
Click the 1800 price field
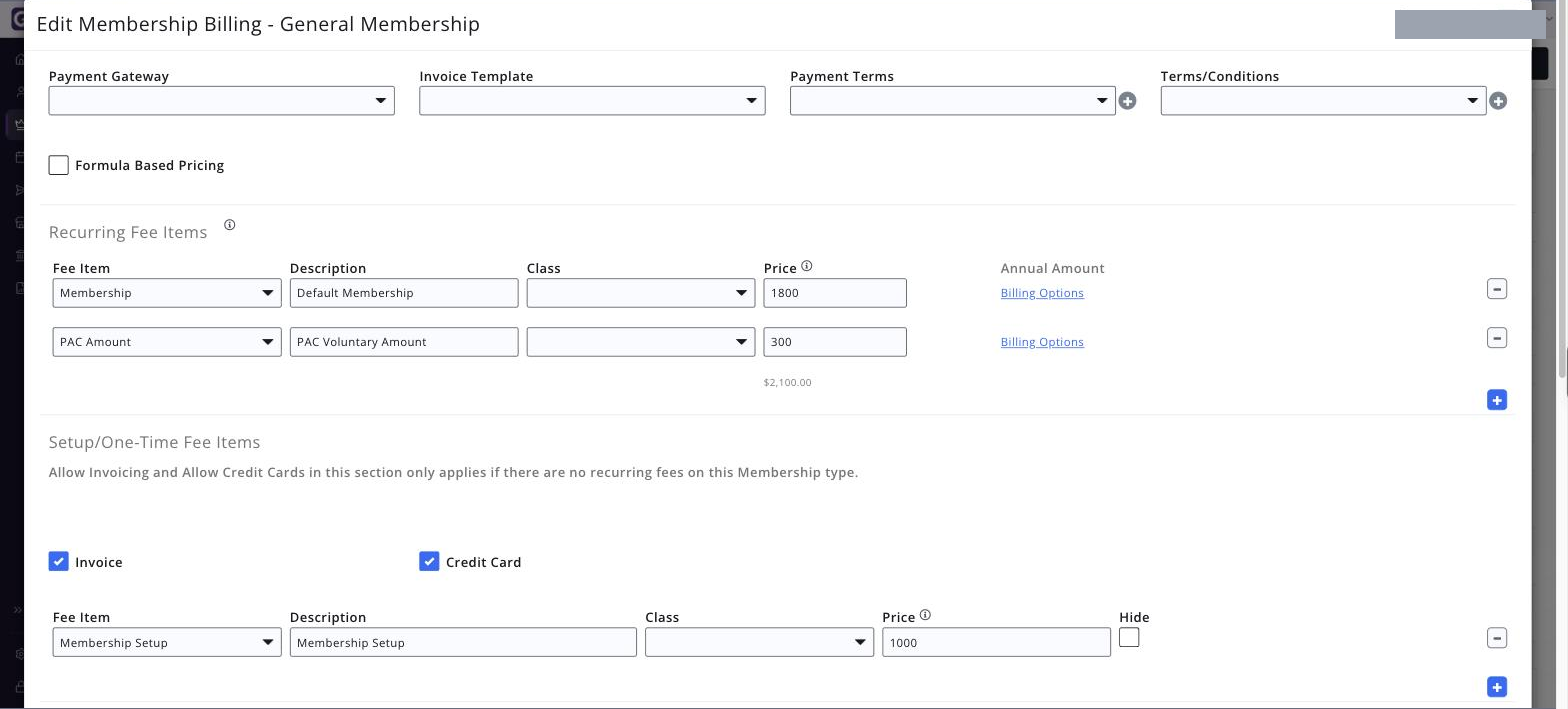(835, 293)
